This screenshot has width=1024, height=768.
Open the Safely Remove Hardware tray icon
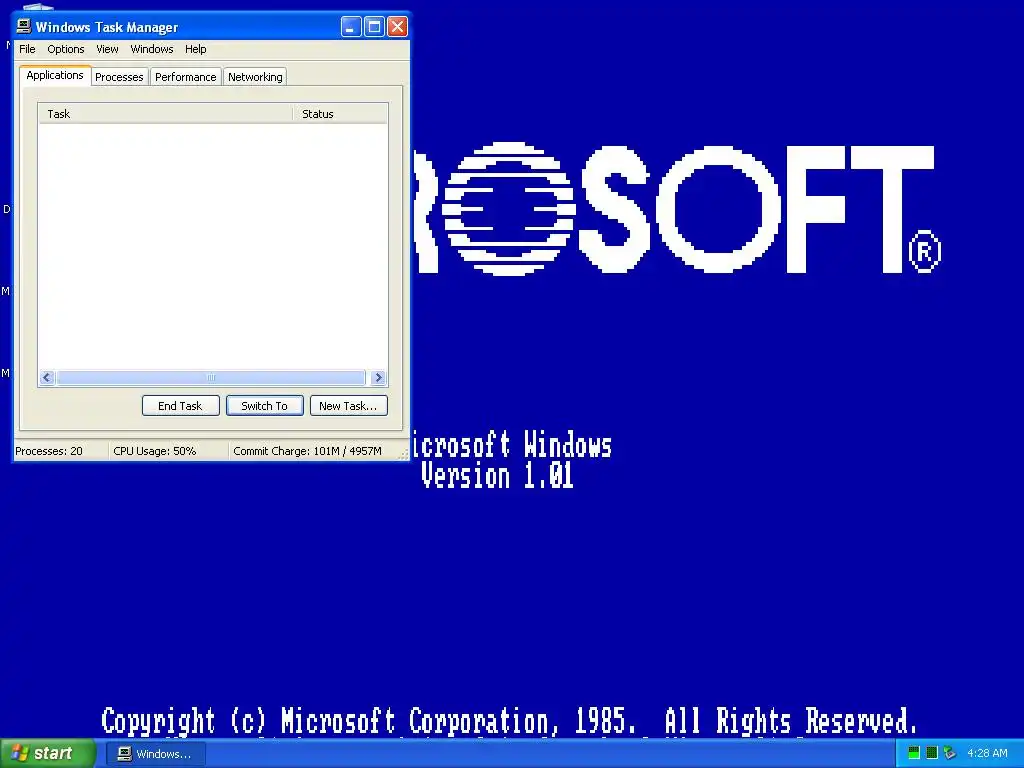(950, 753)
